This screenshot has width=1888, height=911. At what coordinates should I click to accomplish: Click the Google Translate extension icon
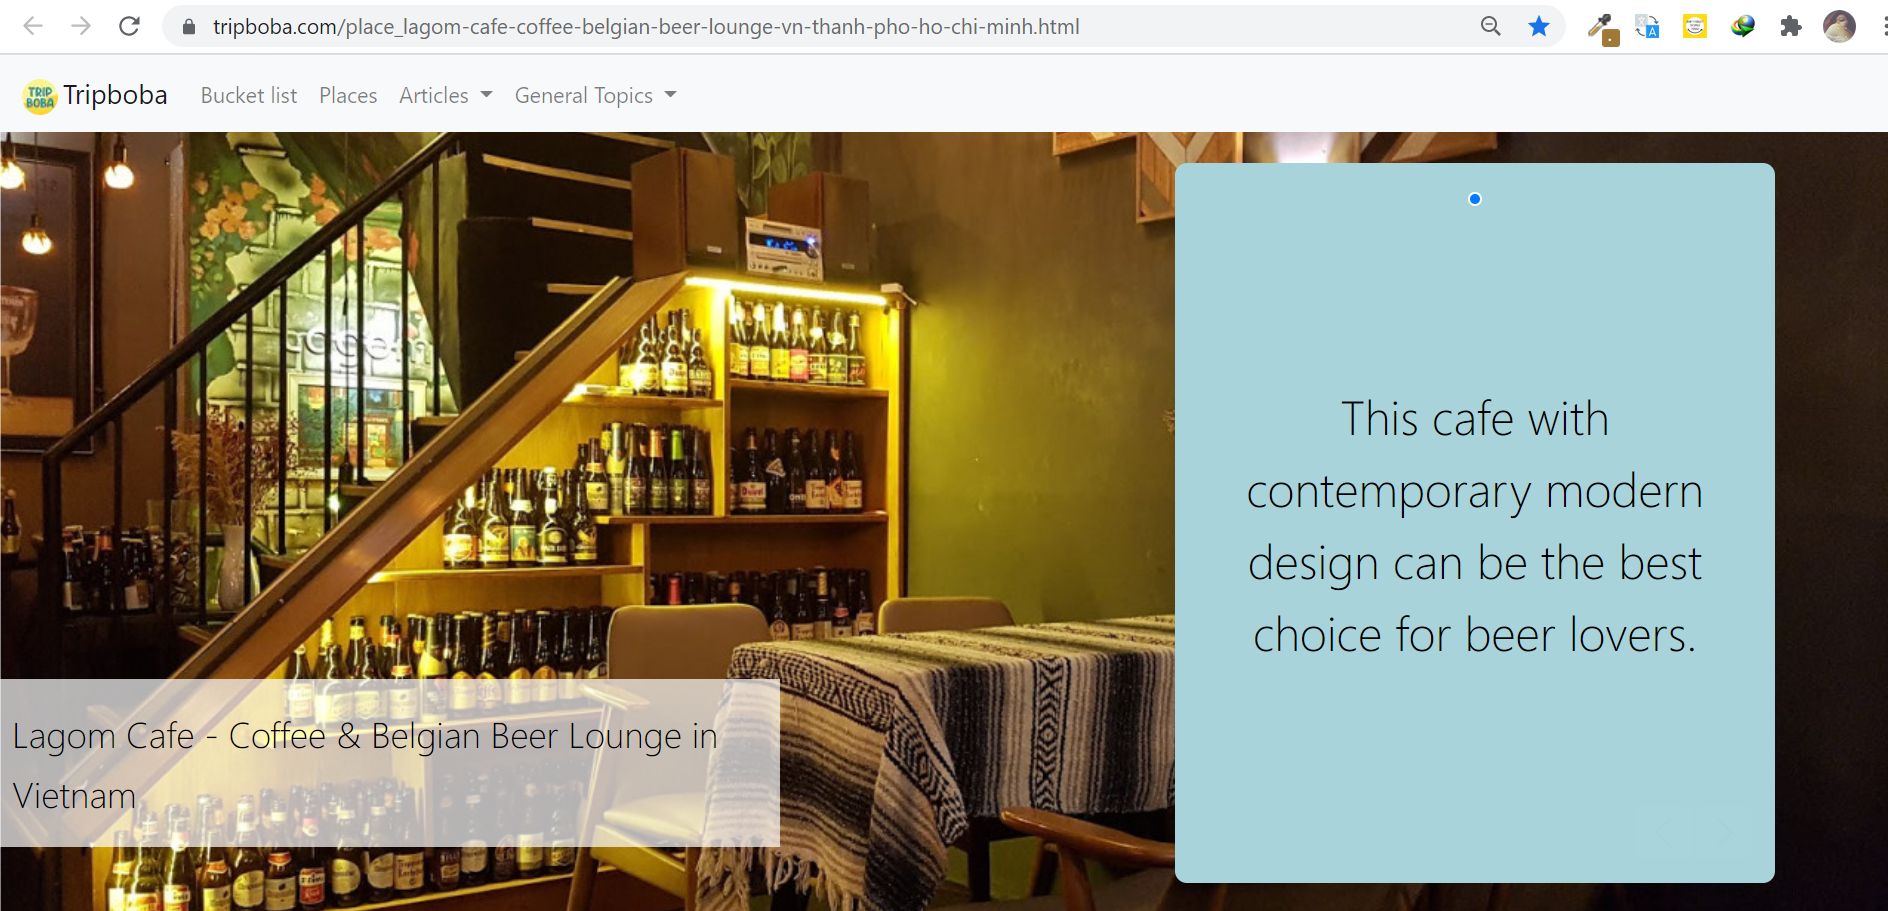pyautogui.click(x=1647, y=26)
